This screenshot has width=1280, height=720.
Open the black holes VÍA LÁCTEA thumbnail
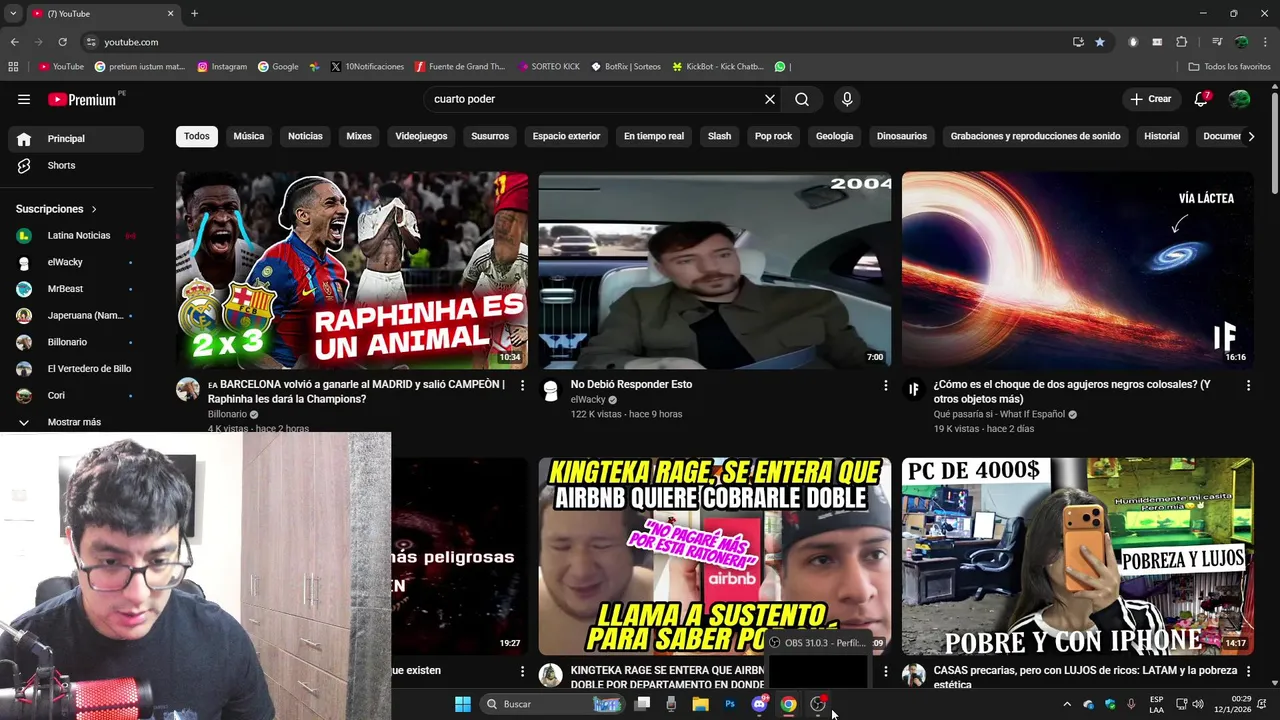(1078, 270)
